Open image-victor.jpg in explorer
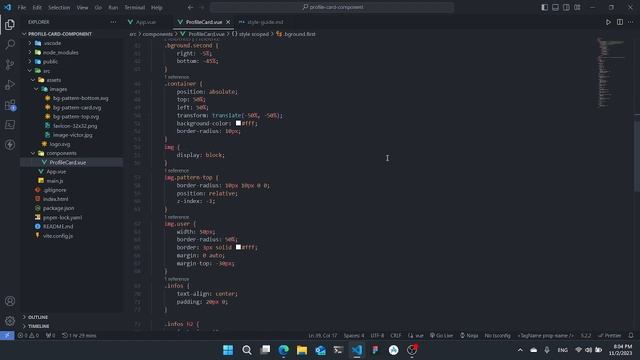640x360 pixels. 73,135
